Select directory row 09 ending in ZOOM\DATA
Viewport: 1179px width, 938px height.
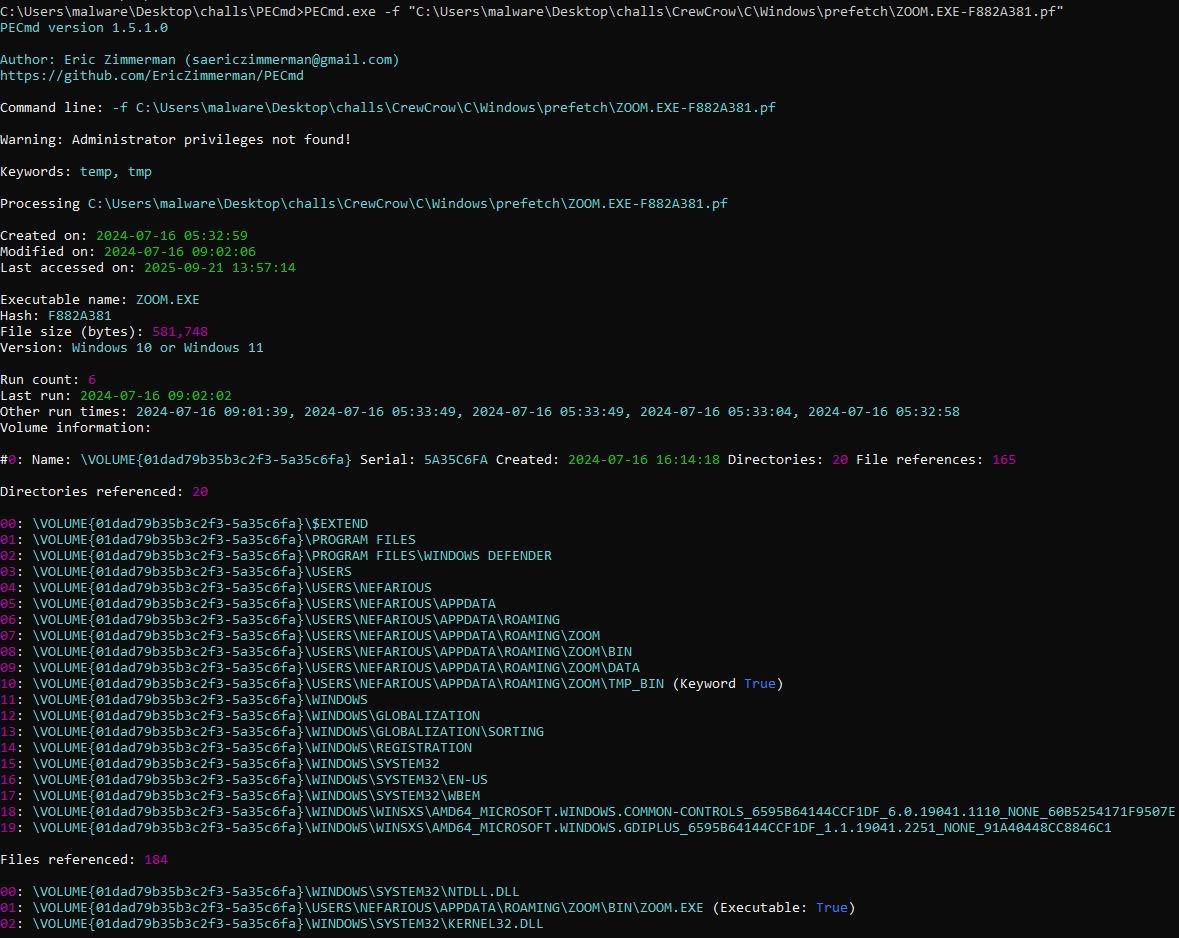(320, 668)
